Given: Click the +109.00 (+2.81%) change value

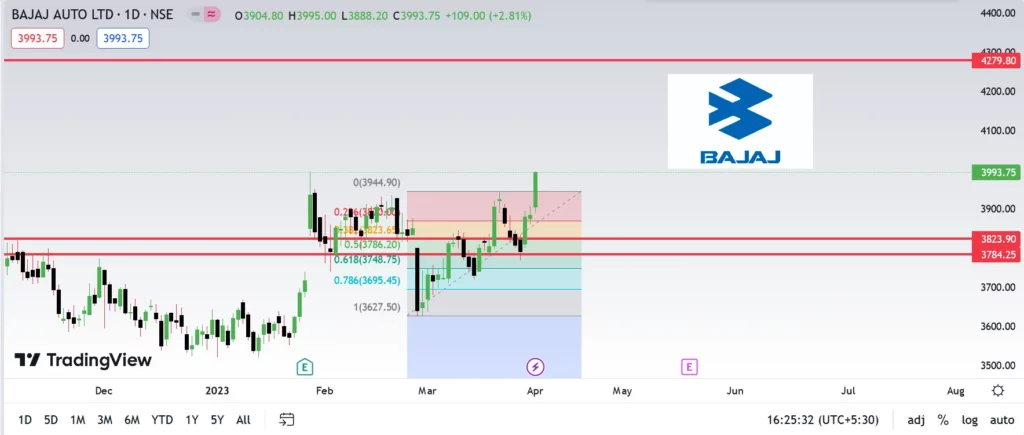Looking at the screenshot, I should [x=488, y=16].
